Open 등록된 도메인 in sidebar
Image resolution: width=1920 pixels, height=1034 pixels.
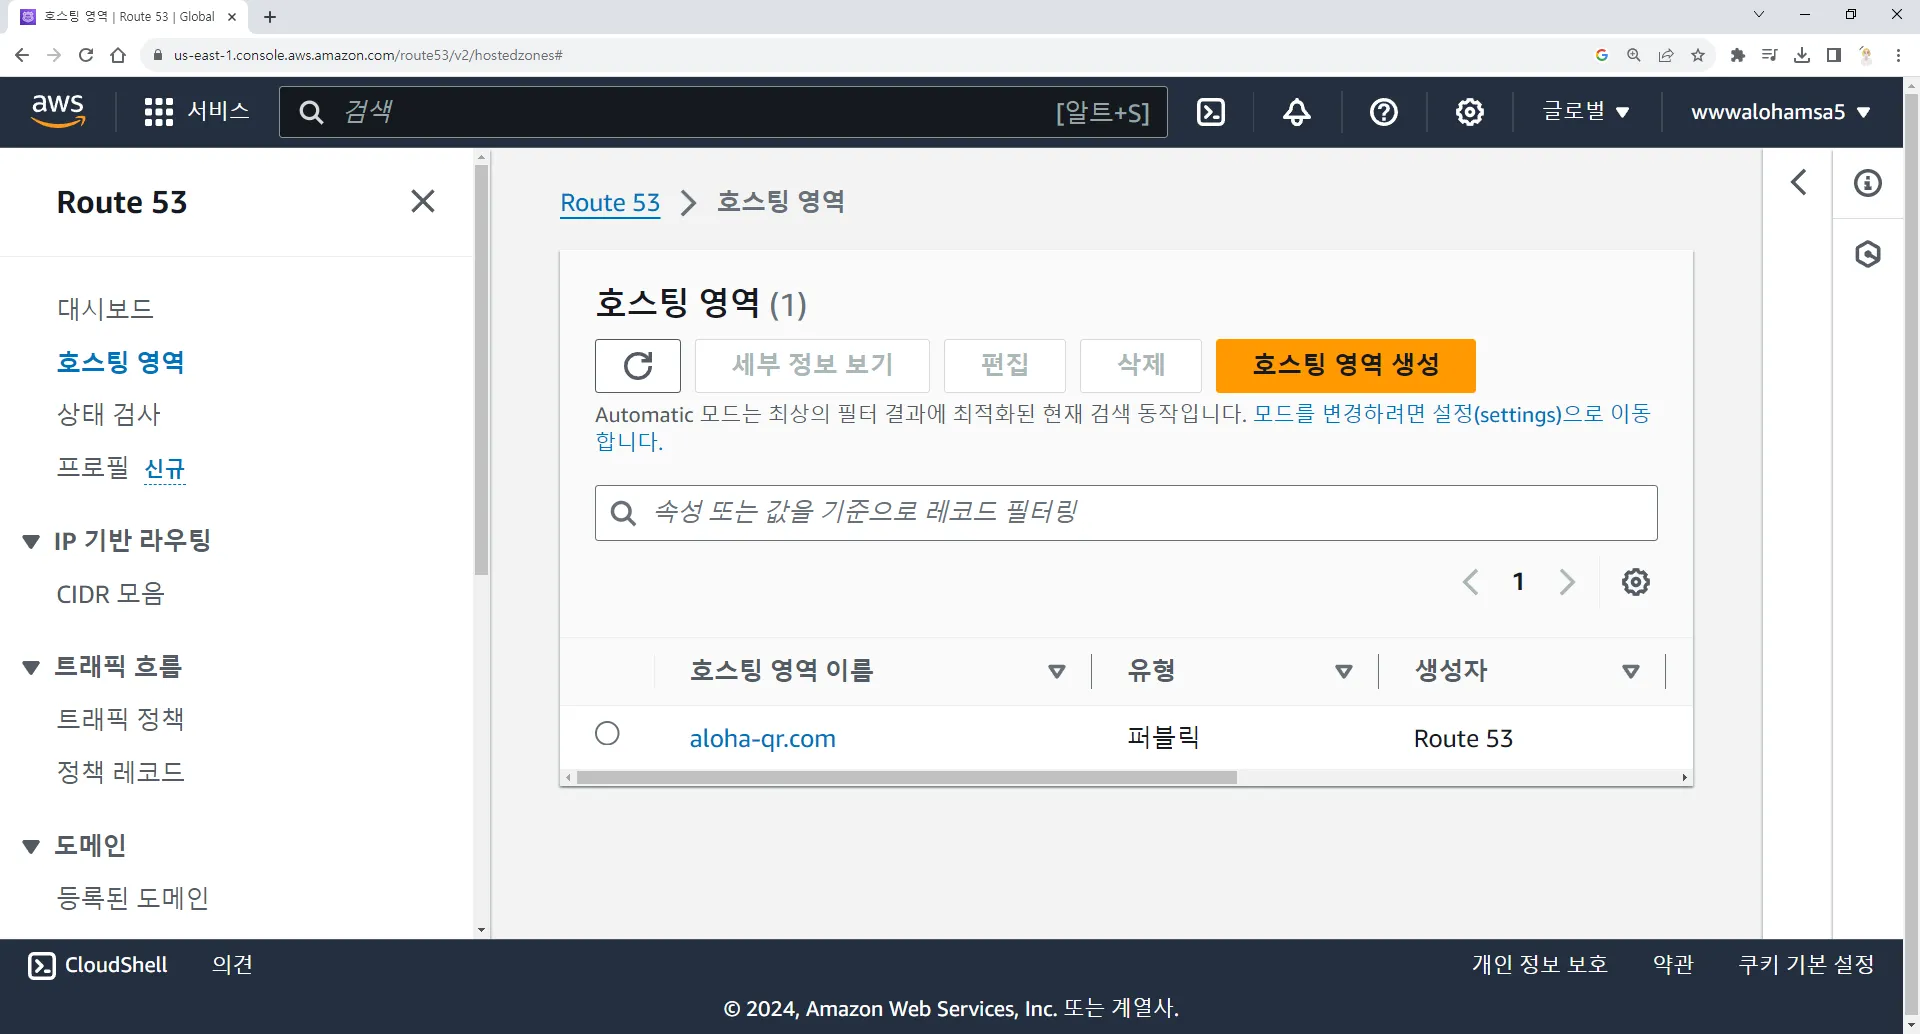click(x=133, y=898)
